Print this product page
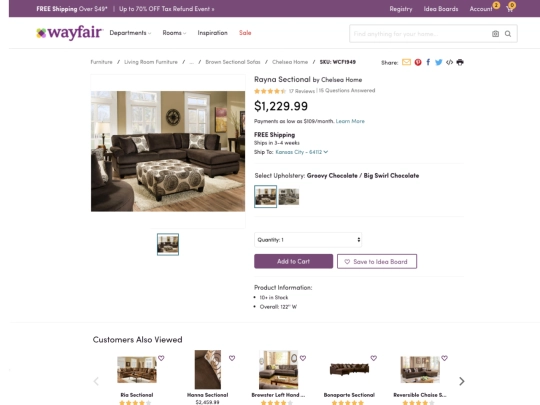Image resolution: width=540 pixels, height=405 pixels. 460,62
